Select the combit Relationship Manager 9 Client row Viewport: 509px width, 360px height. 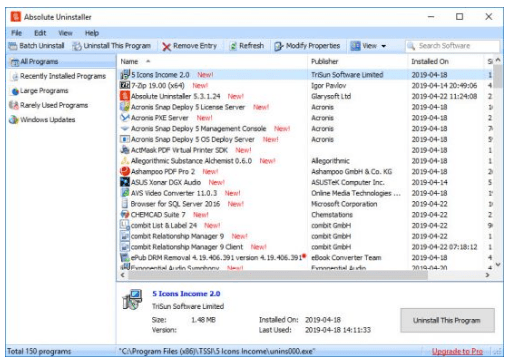306,247
